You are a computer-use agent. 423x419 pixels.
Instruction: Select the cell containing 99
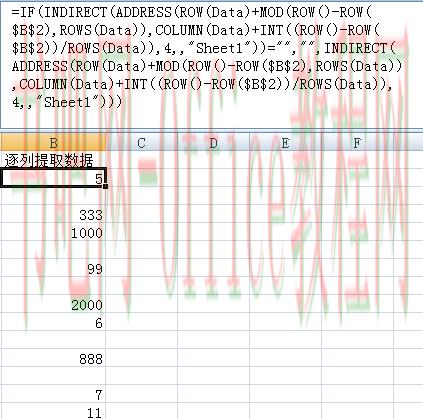(53, 269)
